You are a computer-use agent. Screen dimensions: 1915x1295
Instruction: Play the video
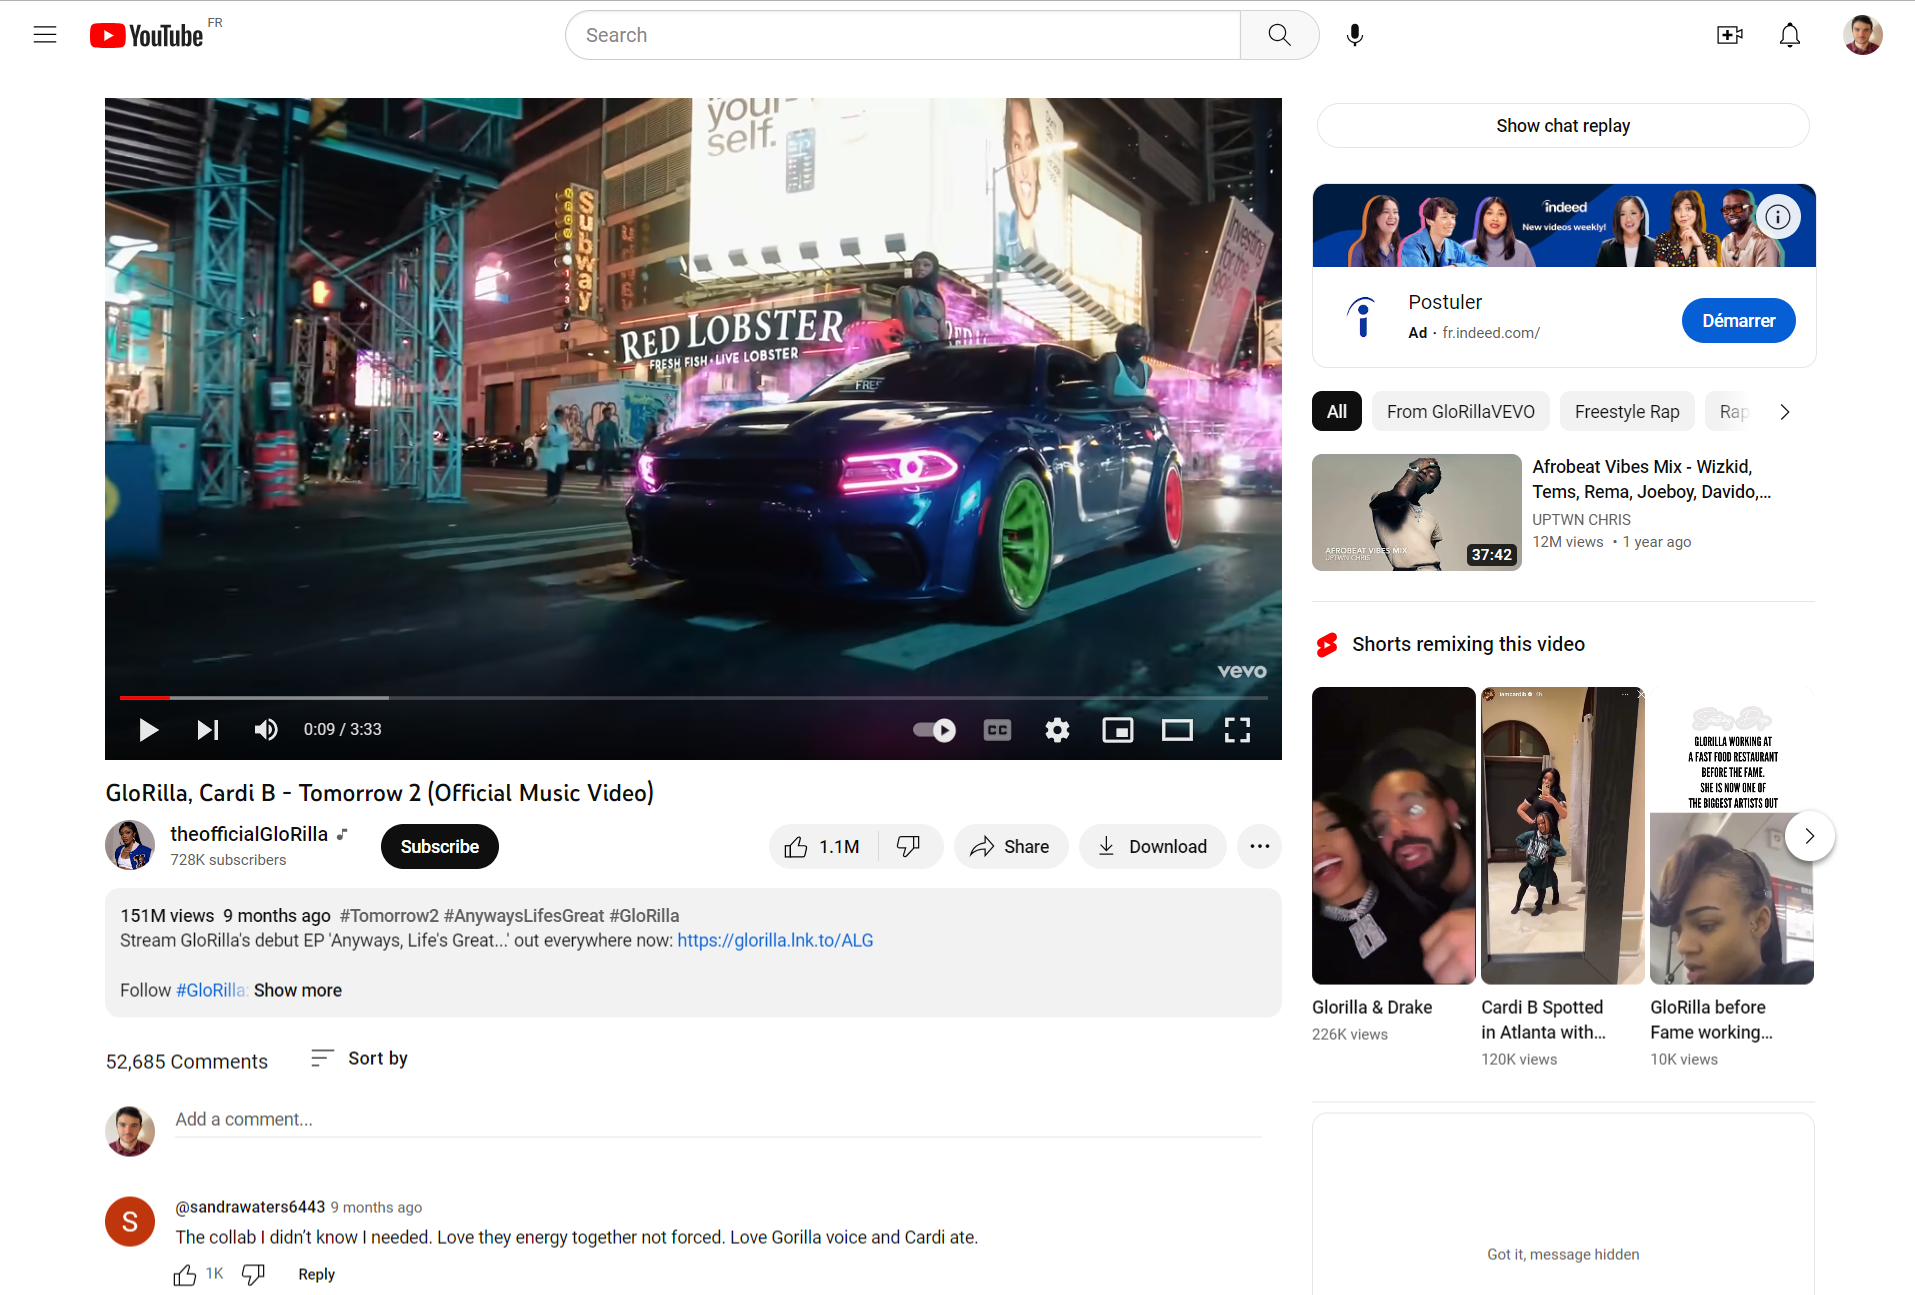(x=148, y=730)
